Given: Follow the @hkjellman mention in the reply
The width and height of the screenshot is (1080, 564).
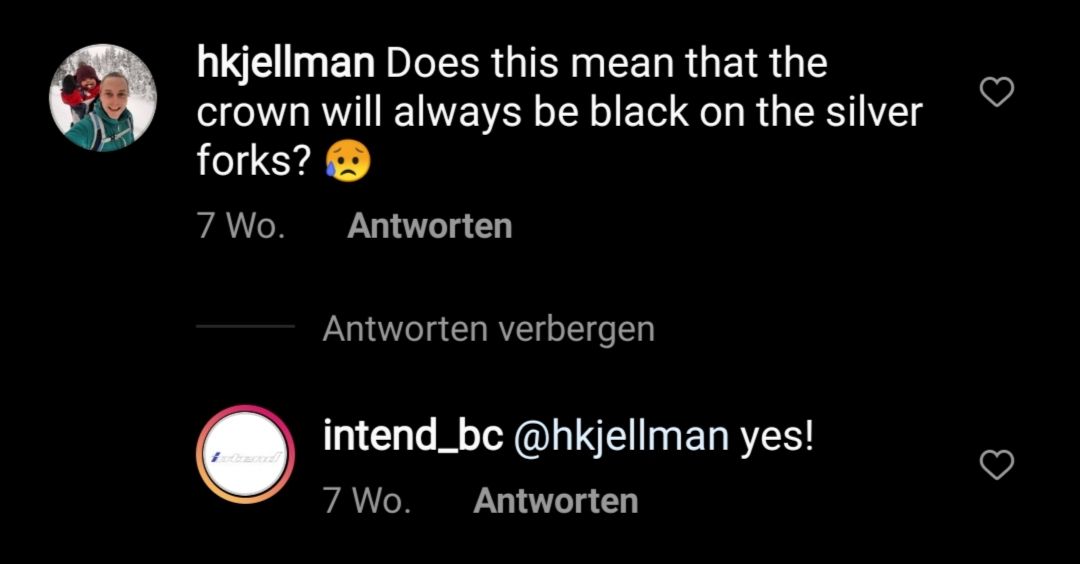Looking at the screenshot, I should (x=620, y=437).
